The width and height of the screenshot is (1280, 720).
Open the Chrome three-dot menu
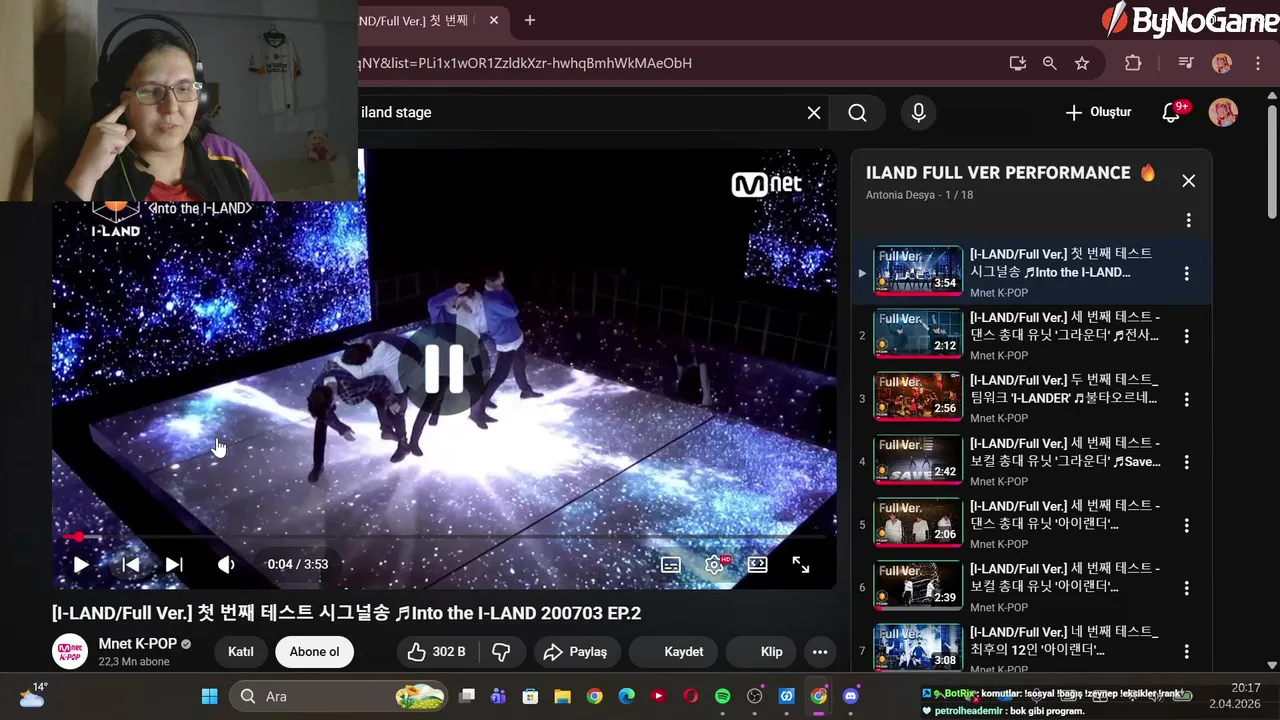(1258, 63)
